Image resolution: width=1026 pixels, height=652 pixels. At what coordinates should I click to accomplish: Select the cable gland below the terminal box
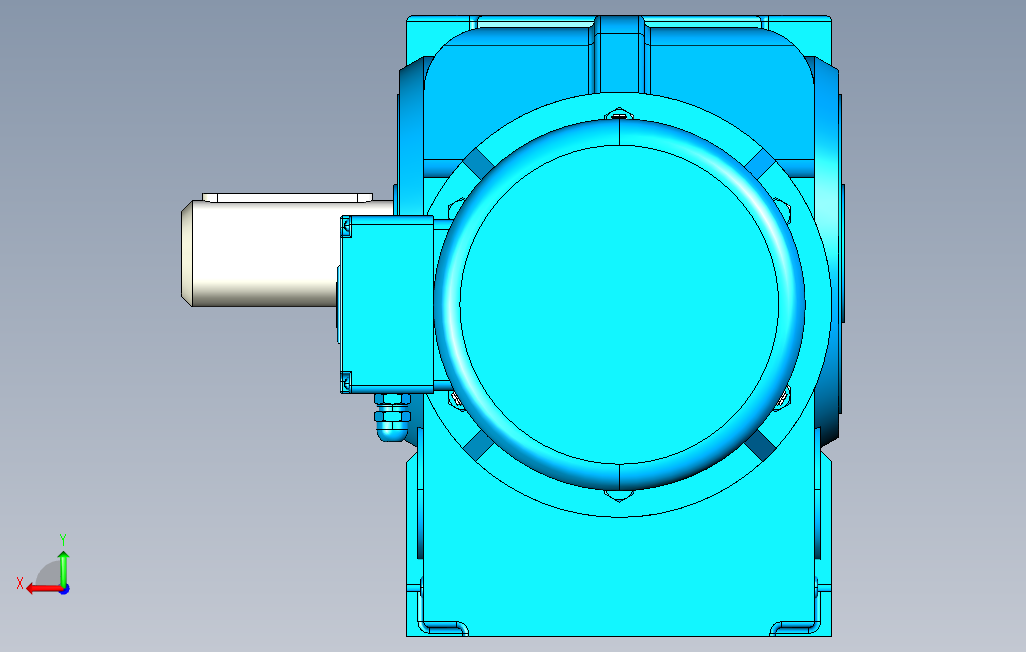pos(392,417)
